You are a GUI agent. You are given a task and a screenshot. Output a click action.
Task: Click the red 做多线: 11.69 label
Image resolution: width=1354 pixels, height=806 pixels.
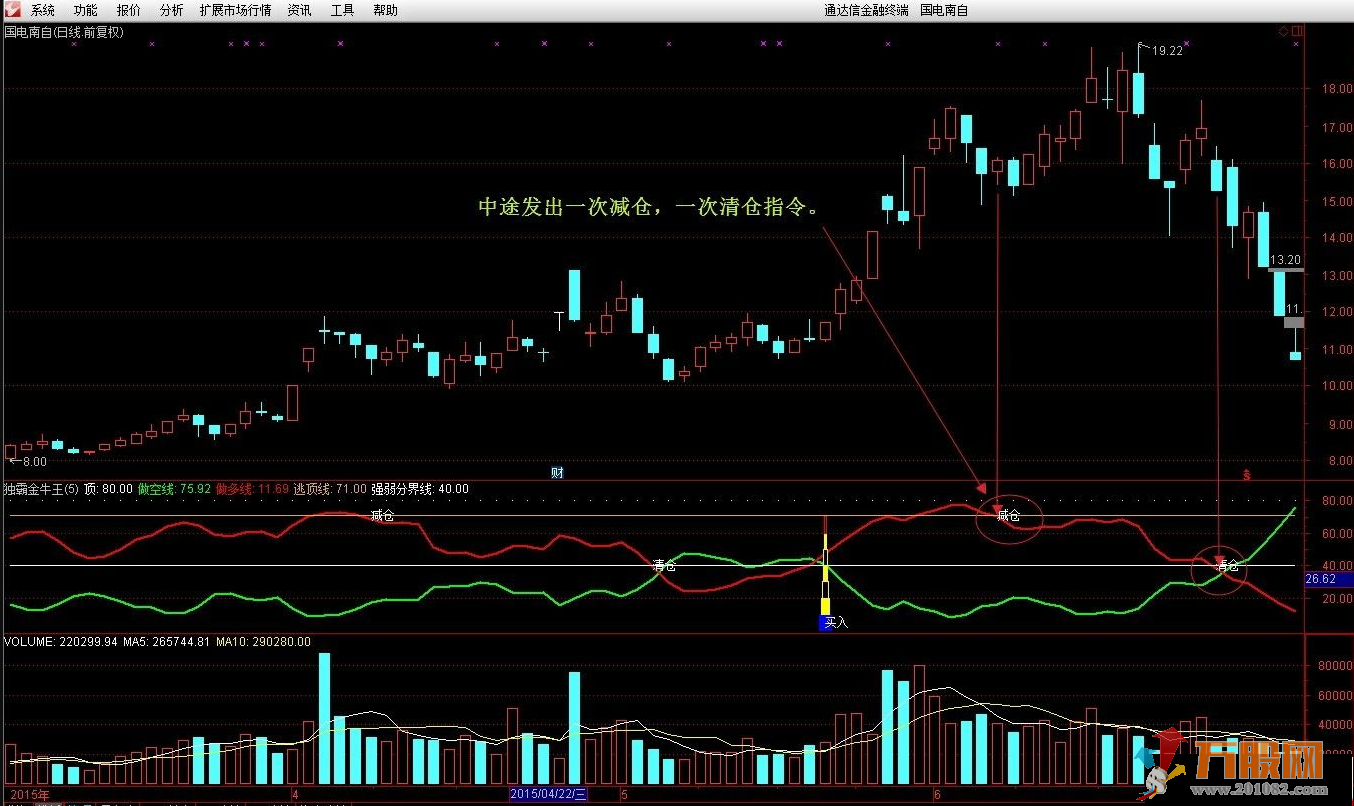(x=253, y=490)
